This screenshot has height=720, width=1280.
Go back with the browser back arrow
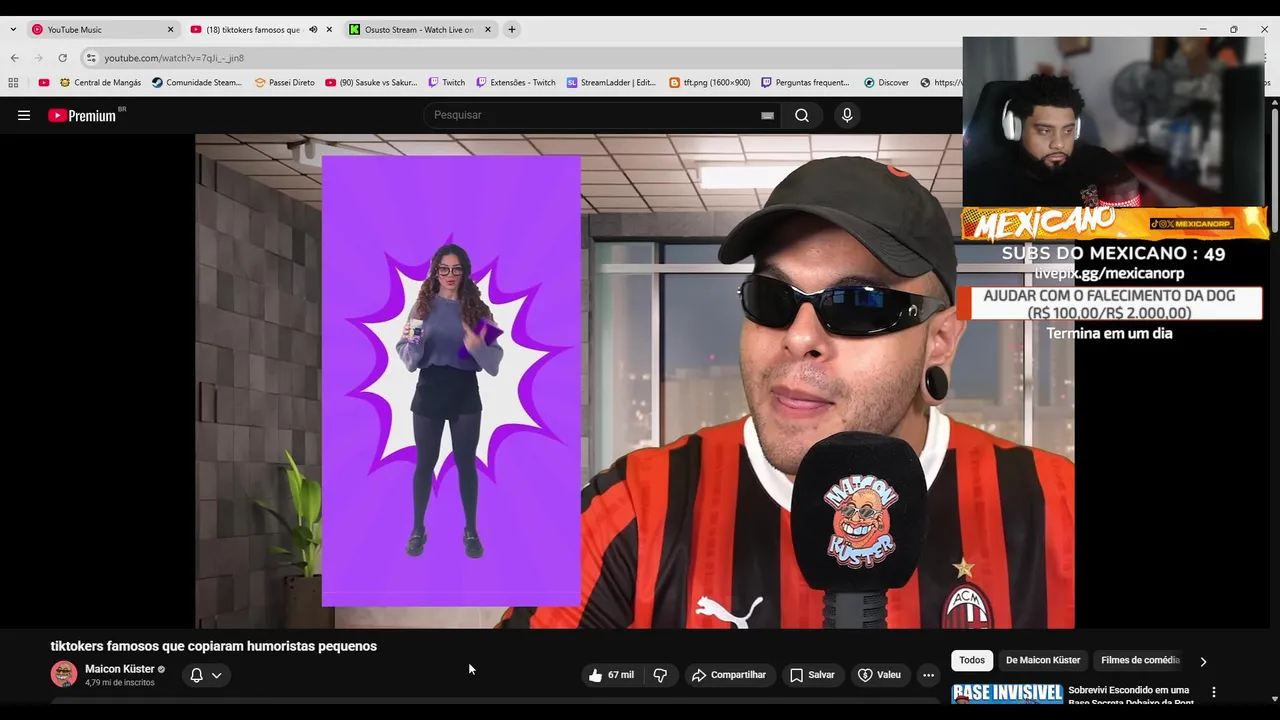point(14,58)
